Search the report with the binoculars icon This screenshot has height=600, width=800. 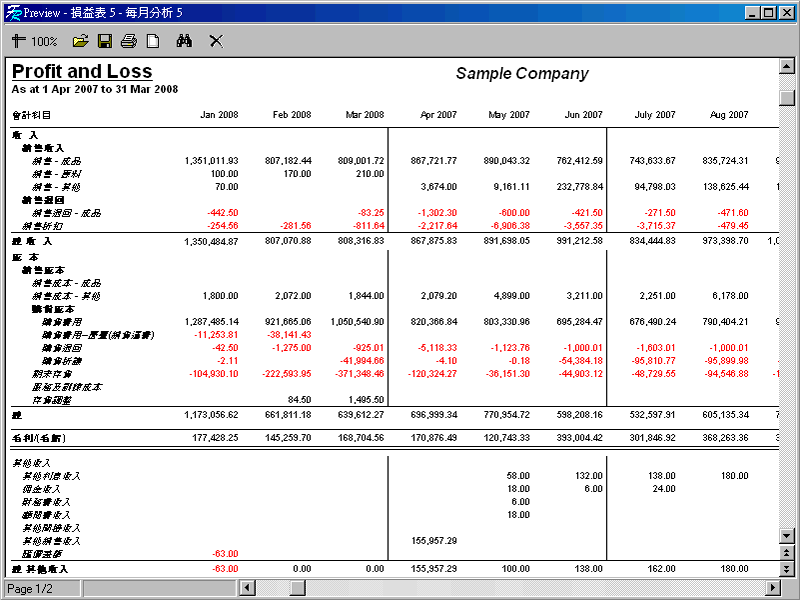point(184,41)
